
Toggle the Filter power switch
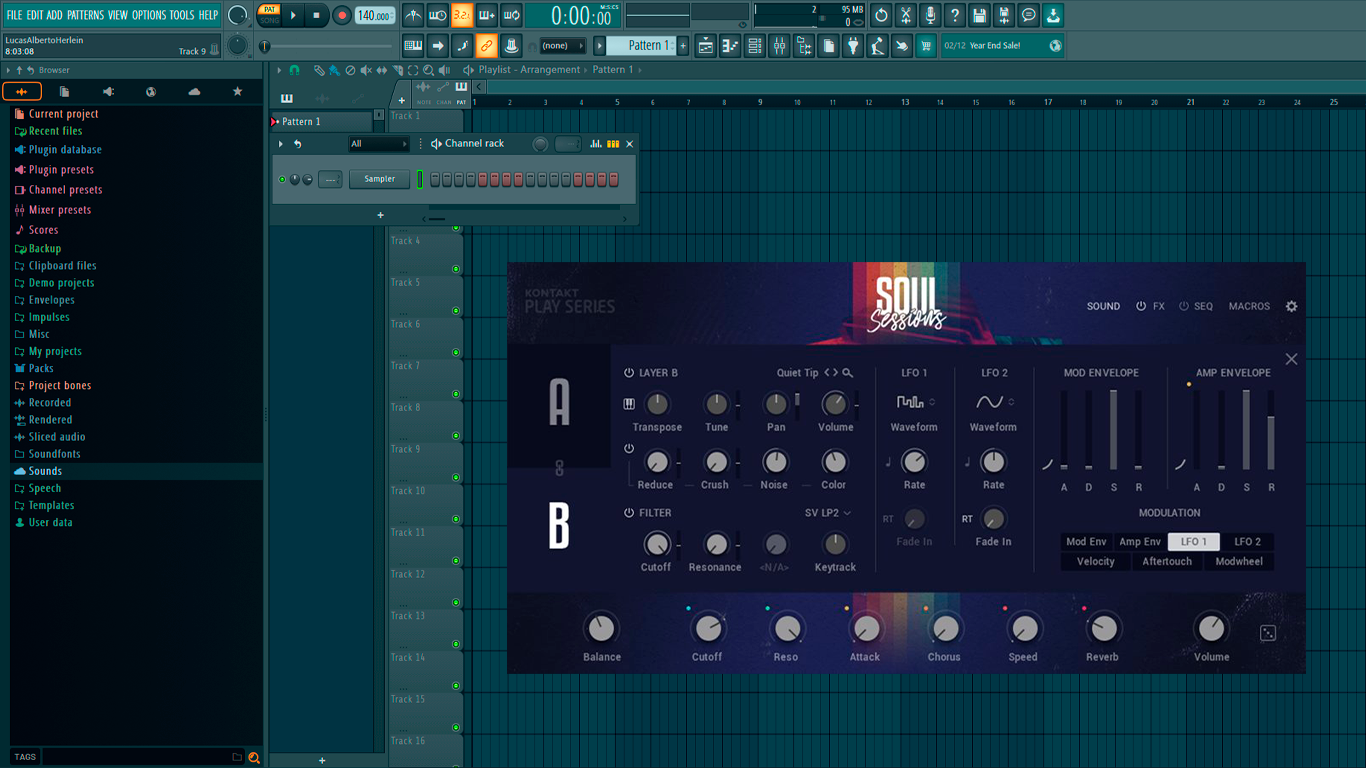point(629,513)
